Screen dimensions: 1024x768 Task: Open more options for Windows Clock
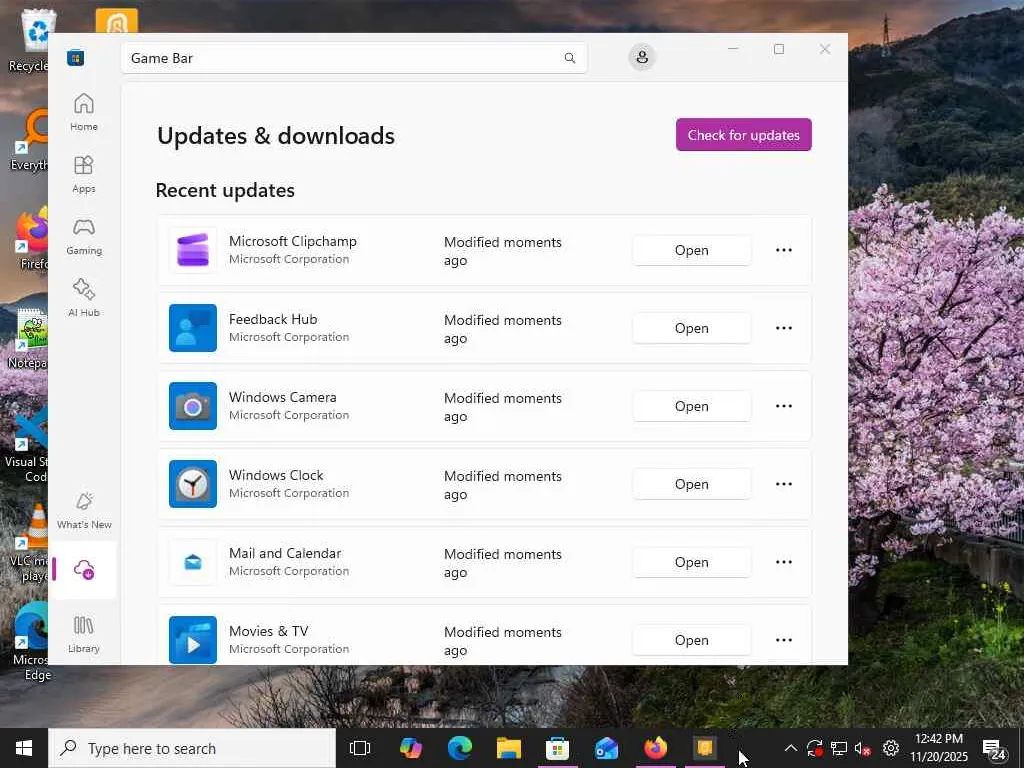[x=784, y=484]
